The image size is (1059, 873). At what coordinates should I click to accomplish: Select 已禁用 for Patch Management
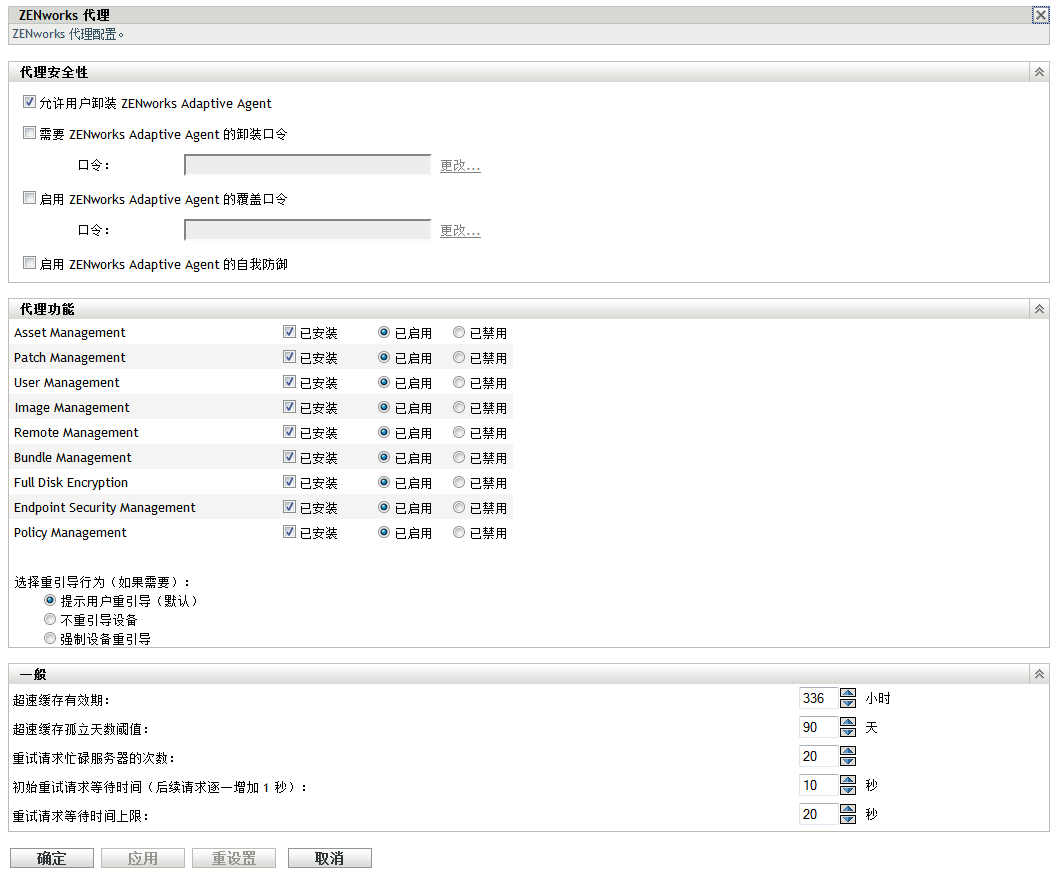tap(459, 357)
